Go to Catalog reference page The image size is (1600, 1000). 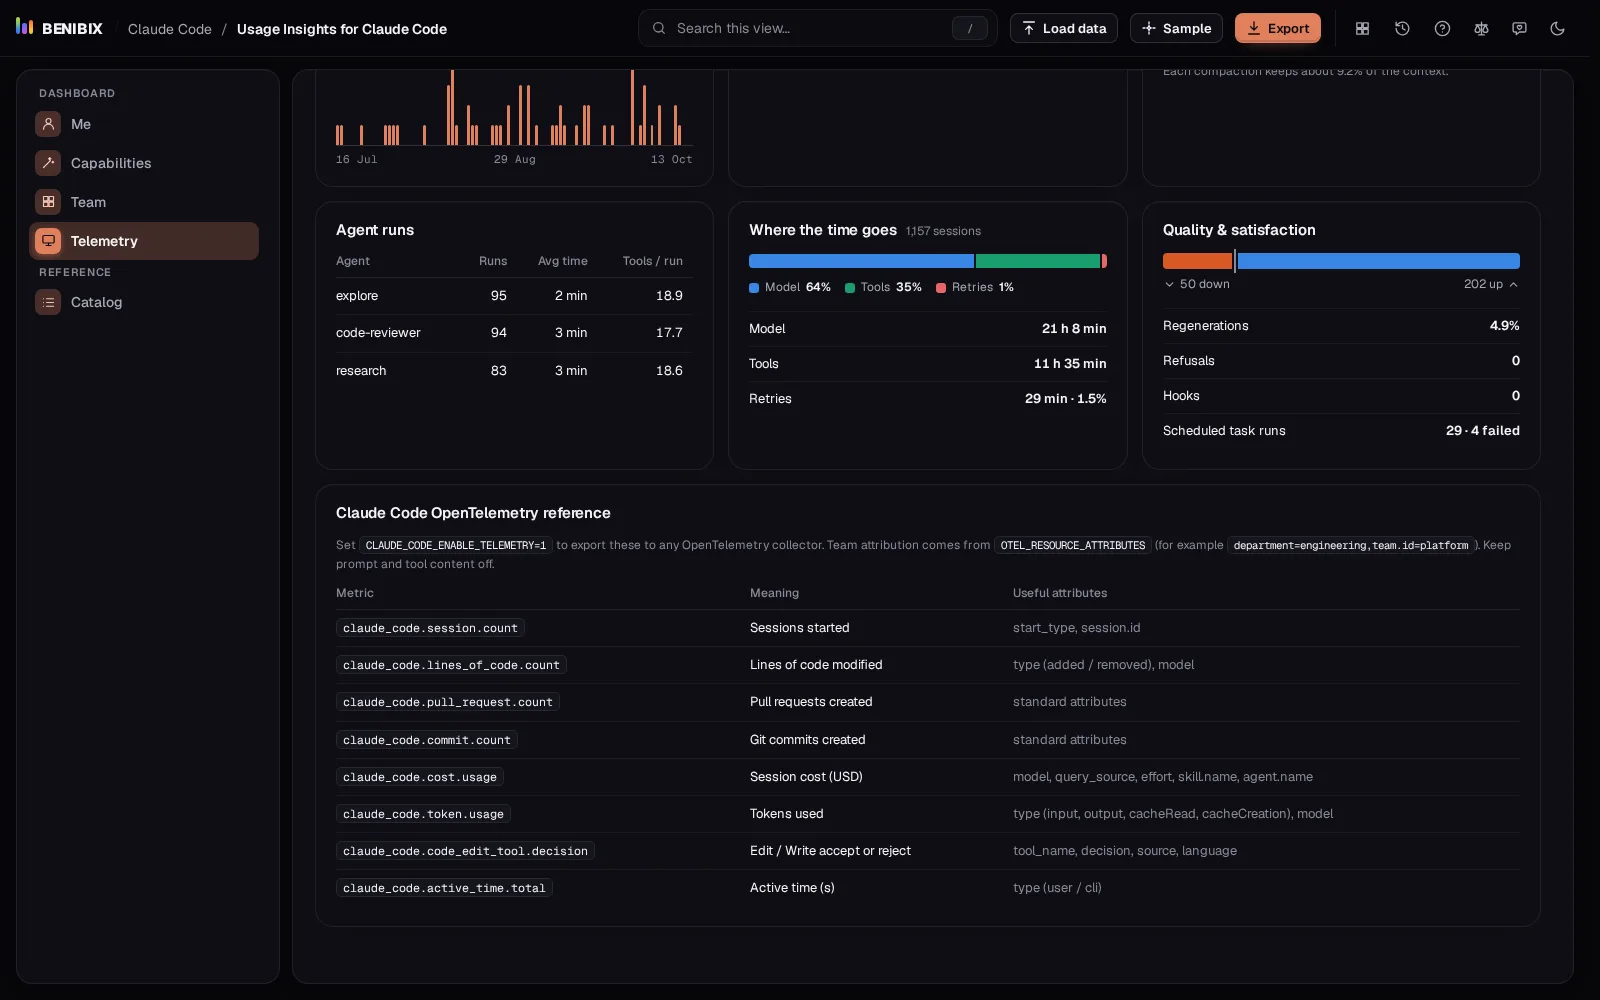(144, 302)
